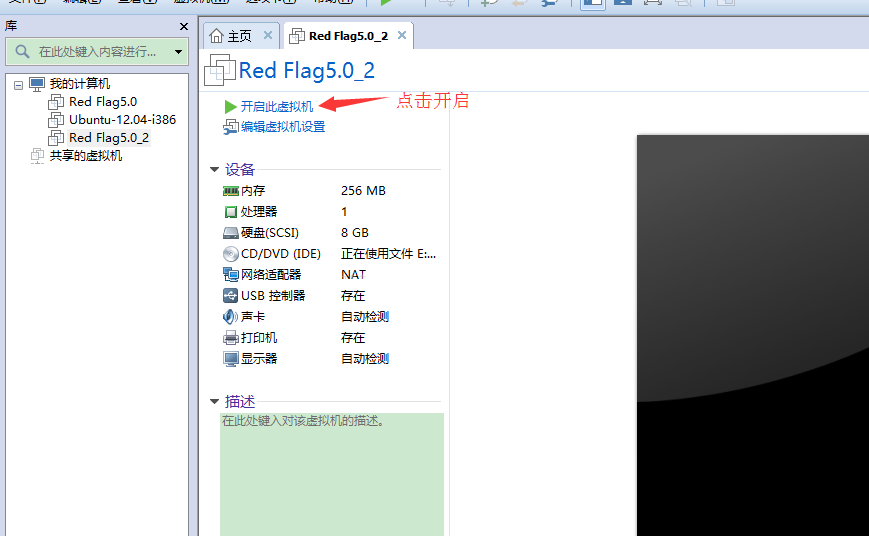Click the 硬盘(SCSI) disk icon
Image resolution: width=869 pixels, height=536 pixels.
(231, 233)
